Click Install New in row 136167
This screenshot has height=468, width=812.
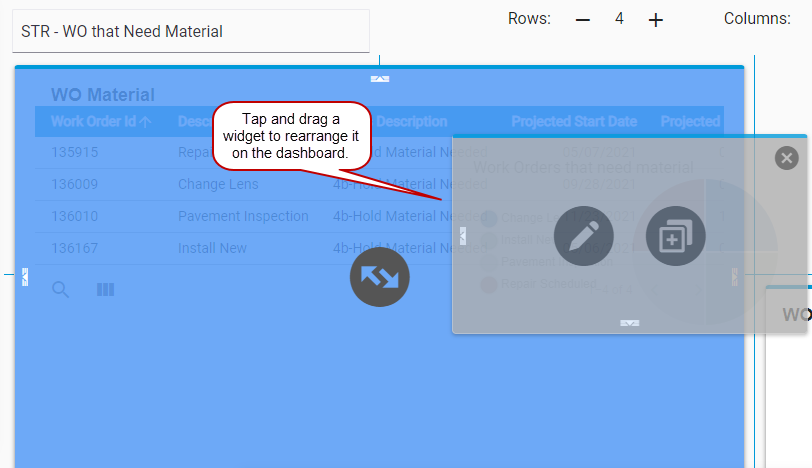(212, 248)
